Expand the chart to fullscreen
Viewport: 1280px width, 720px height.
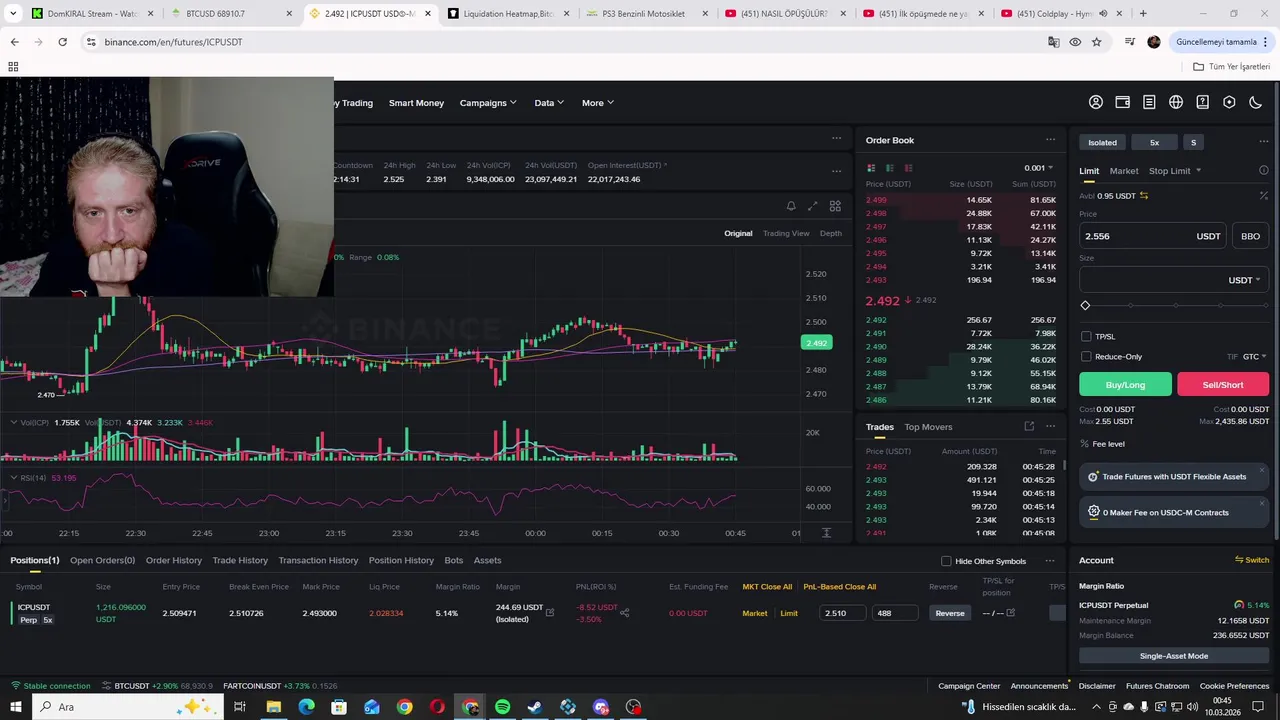coord(813,206)
